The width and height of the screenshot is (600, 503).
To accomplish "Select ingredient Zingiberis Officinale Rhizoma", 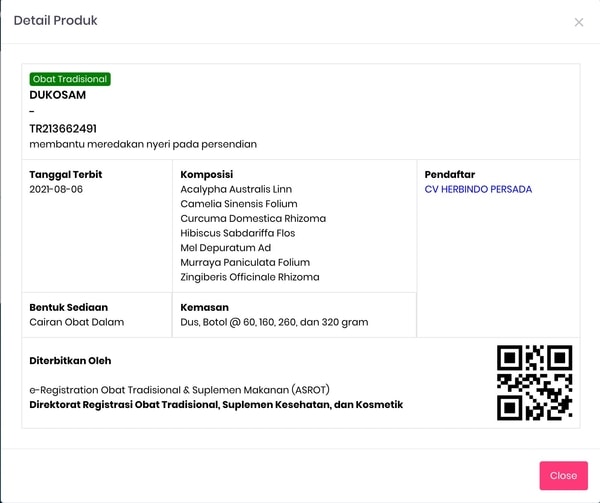I will [x=250, y=277].
